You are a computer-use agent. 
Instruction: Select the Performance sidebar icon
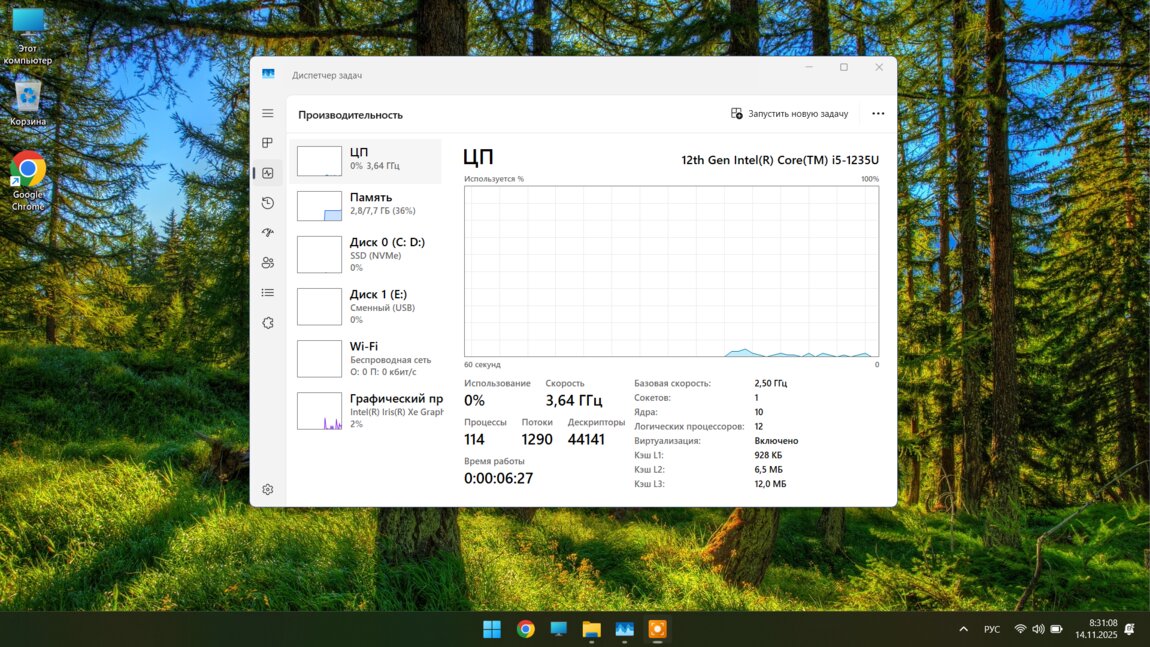(267, 173)
